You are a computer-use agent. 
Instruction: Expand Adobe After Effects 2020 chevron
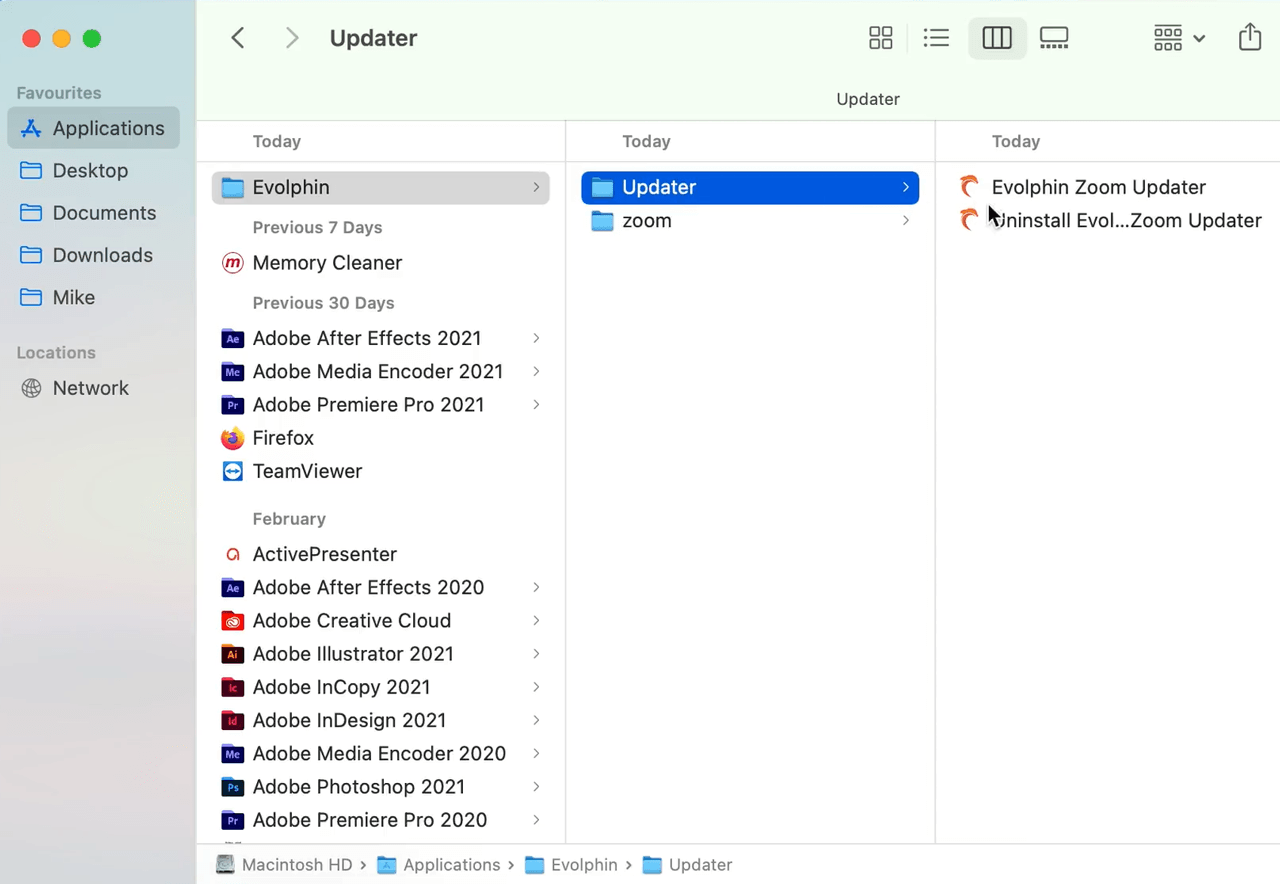537,587
